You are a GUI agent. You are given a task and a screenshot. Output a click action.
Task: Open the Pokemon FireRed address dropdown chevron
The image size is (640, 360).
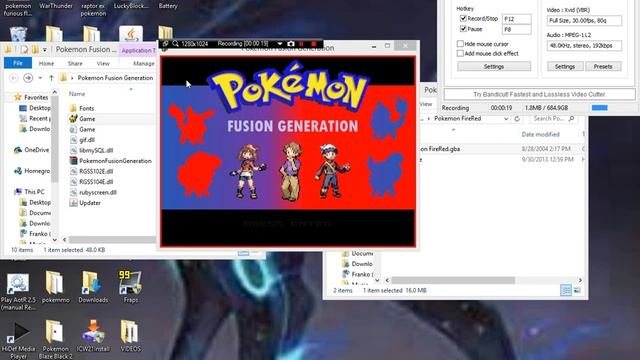506,119
